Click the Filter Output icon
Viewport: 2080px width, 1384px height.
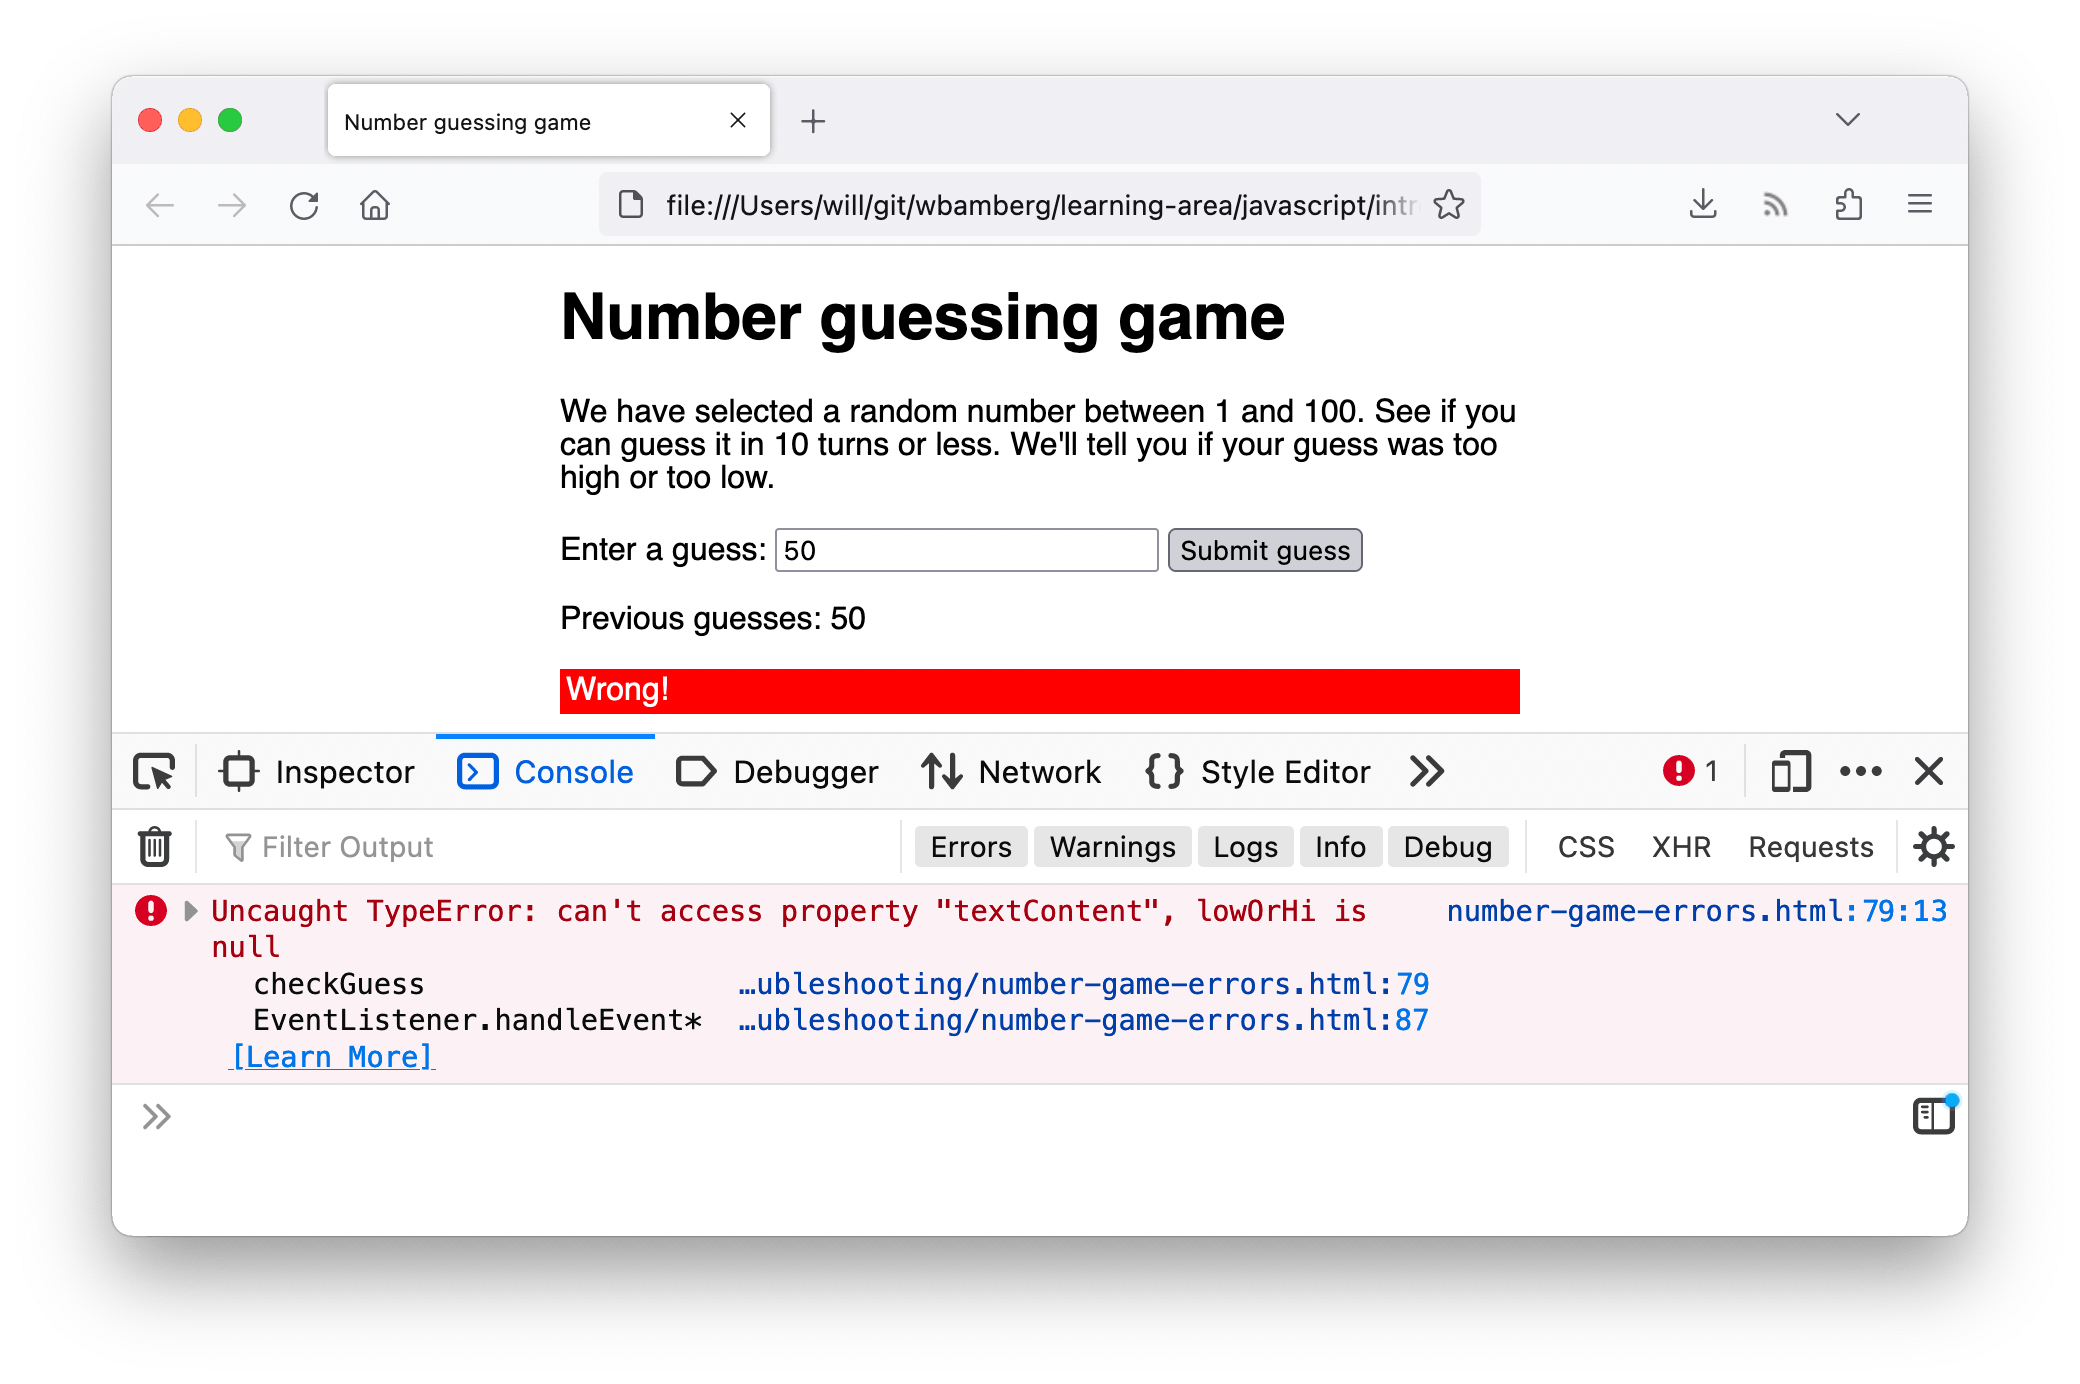(x=239, y=846)
